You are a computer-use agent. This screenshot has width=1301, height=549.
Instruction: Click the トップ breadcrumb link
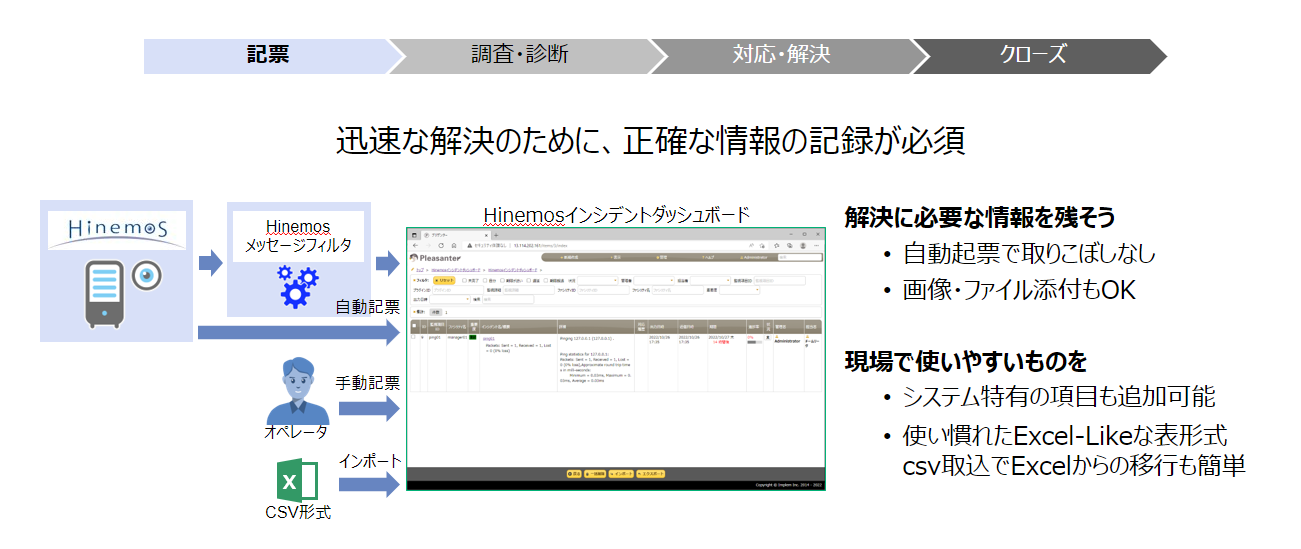pos(420,269)
